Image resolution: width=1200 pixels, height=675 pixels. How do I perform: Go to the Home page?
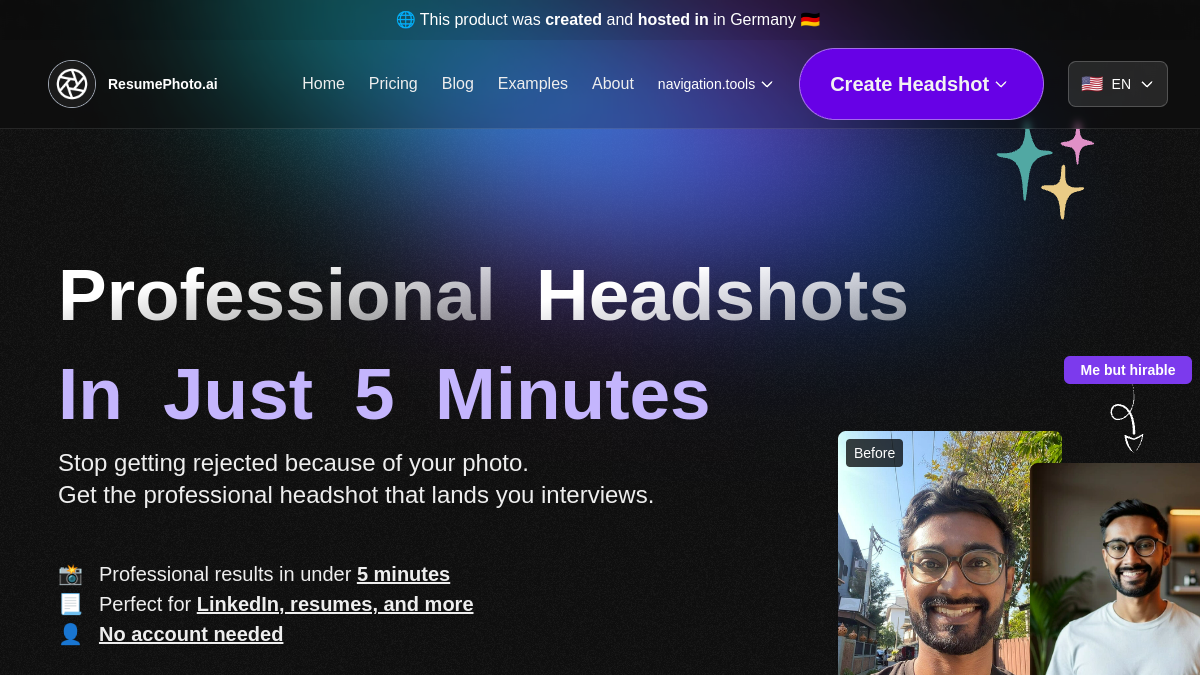pos(323,84)
